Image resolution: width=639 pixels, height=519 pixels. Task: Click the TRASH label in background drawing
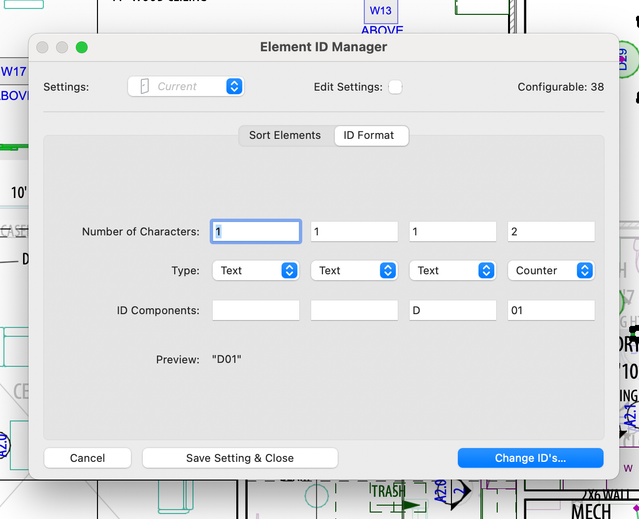pyautogui.click(x=388, y=491)
